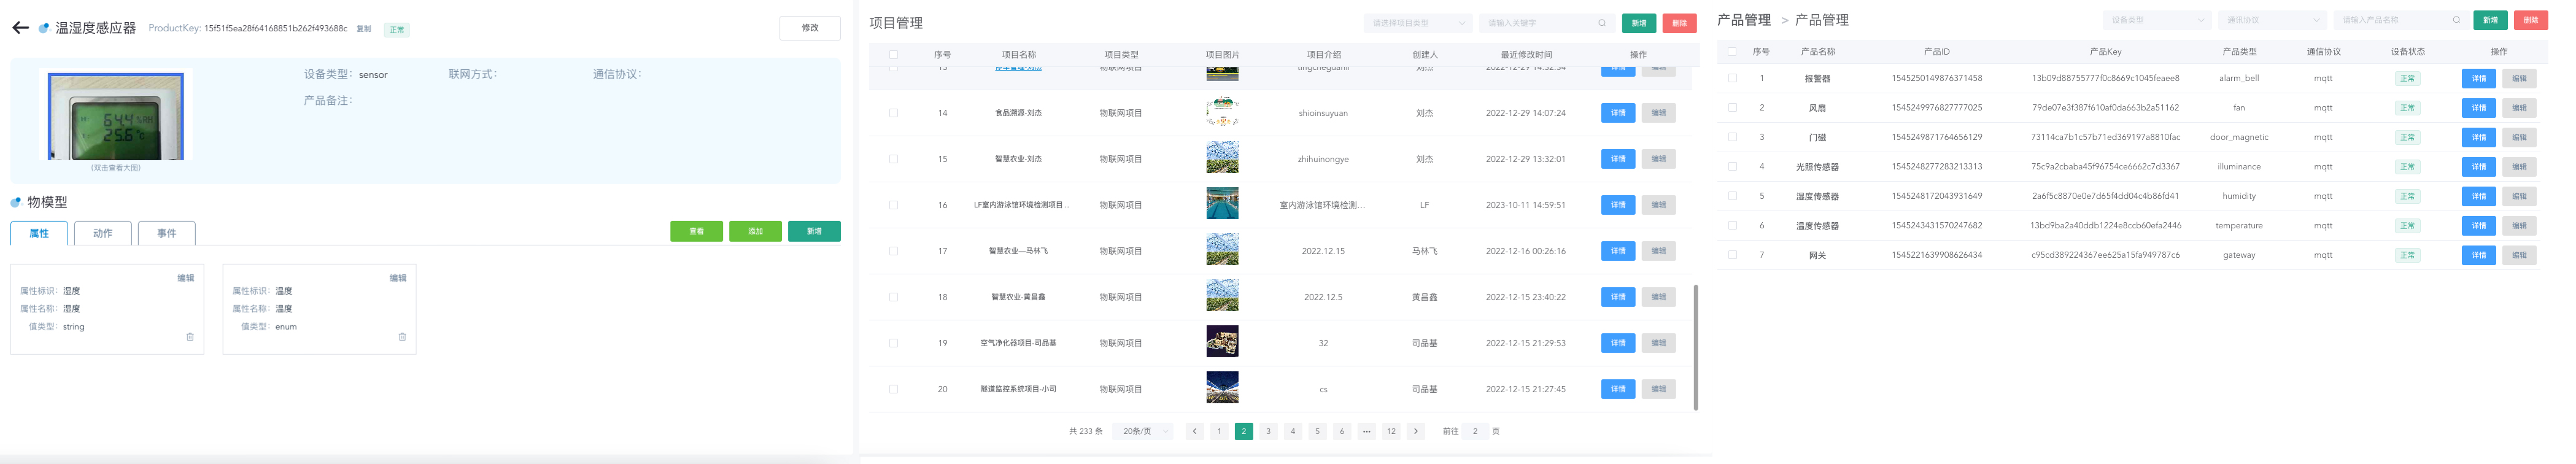Click the pagination ellipsis for more pages
The image size is (2576, 464).
1367,431
